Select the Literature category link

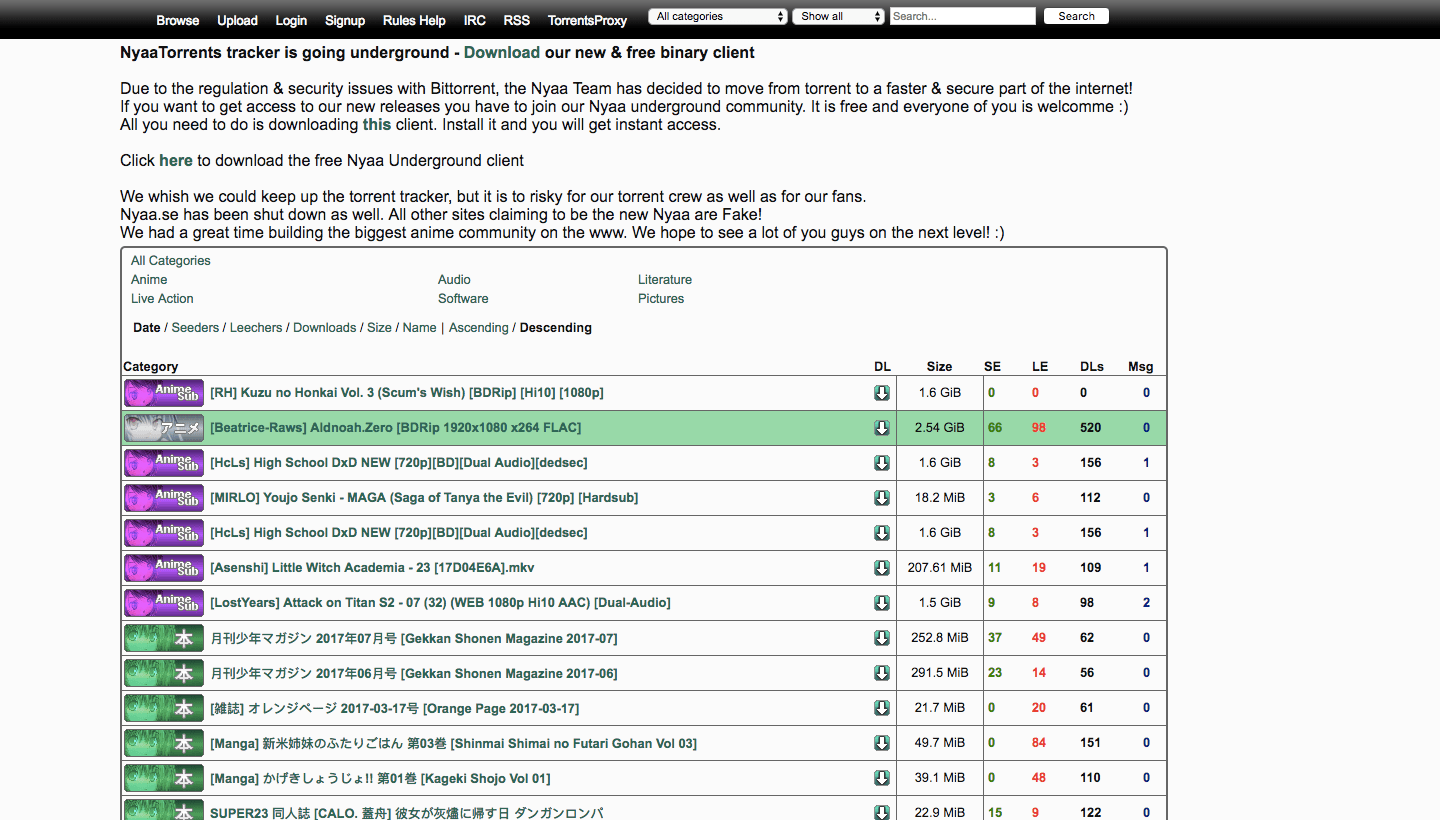pyautogui.click(x=665, y=279)
